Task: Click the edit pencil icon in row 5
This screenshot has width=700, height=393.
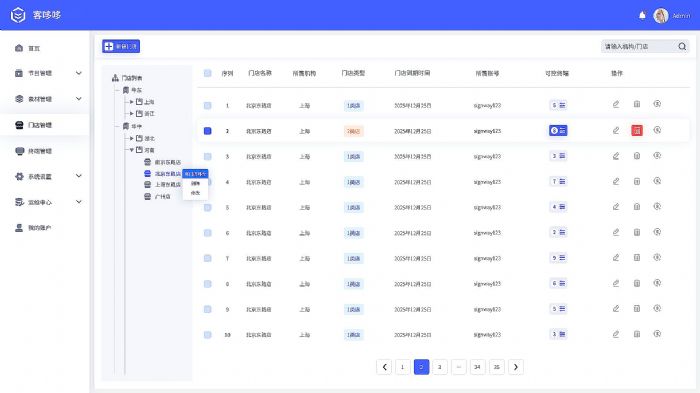Action: (x=616, y=207)
